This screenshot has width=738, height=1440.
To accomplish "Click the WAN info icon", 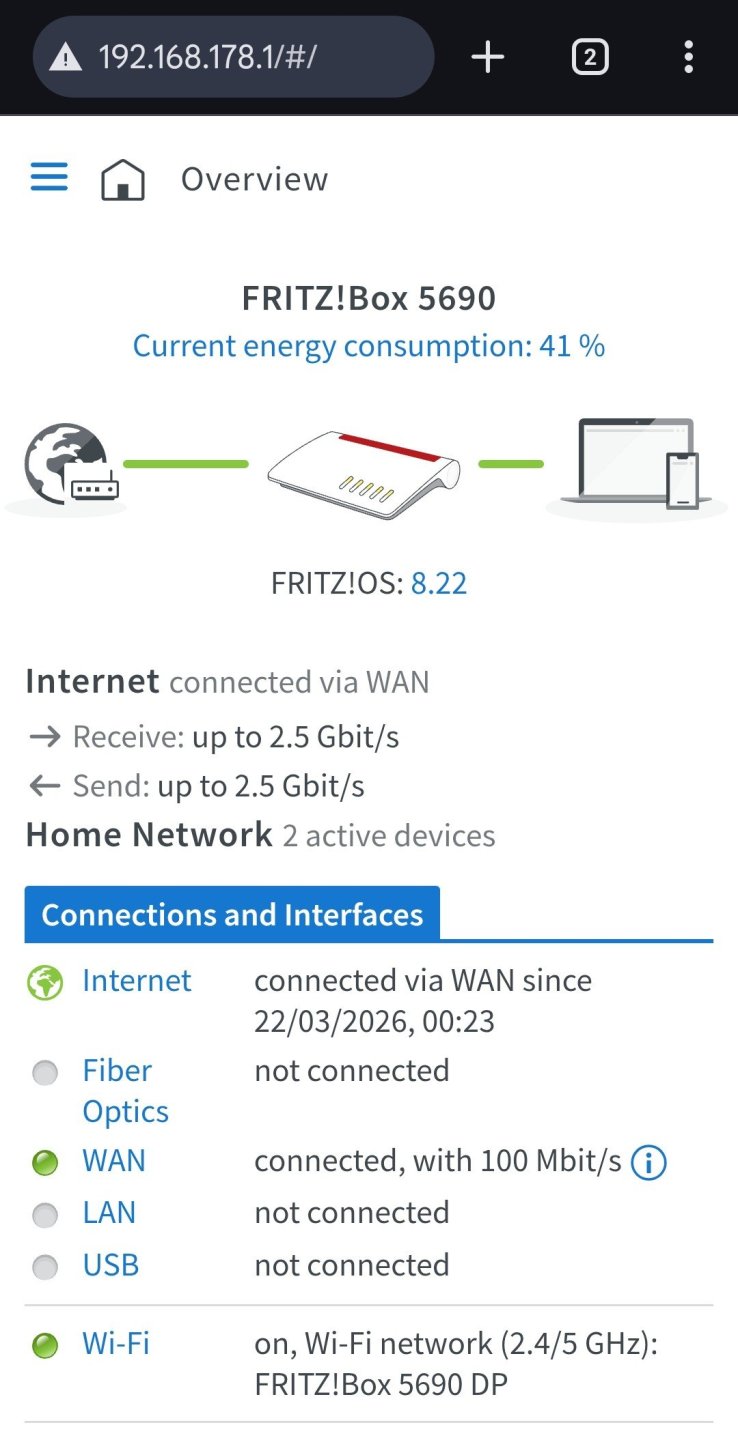I will (x=649, y=1163).
